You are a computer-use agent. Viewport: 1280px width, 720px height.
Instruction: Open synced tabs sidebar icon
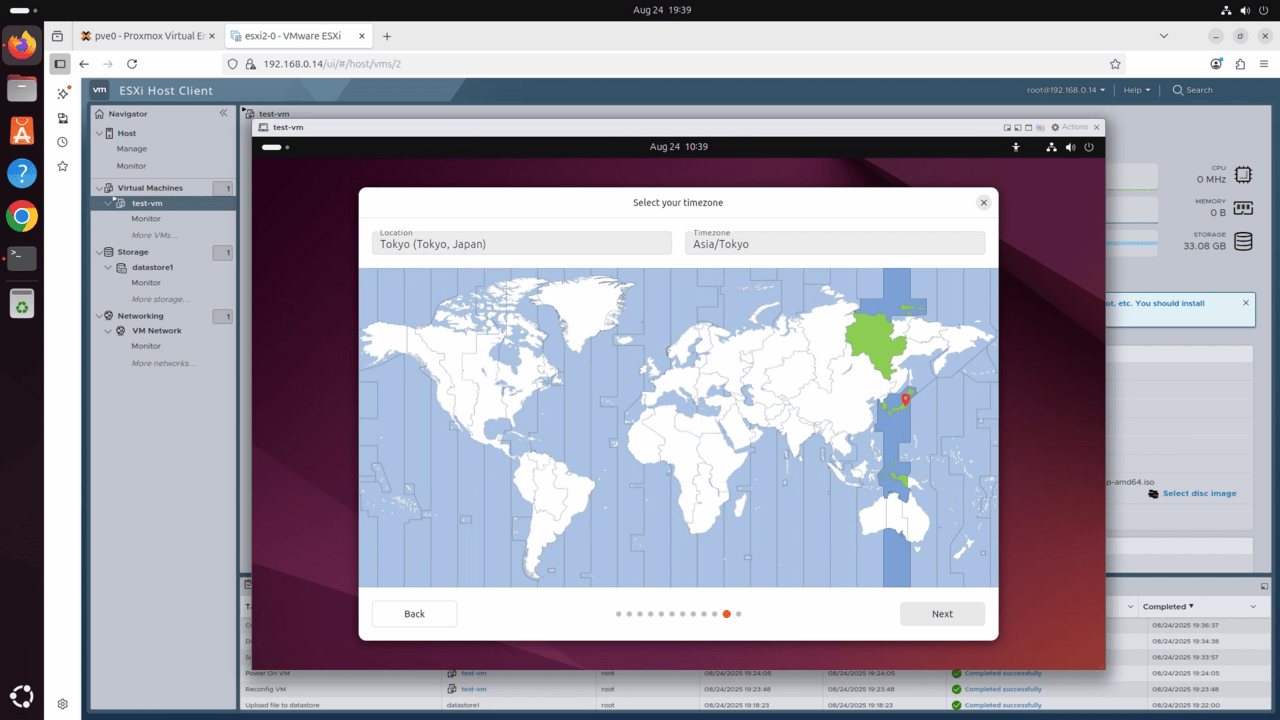tap(62, 118)
